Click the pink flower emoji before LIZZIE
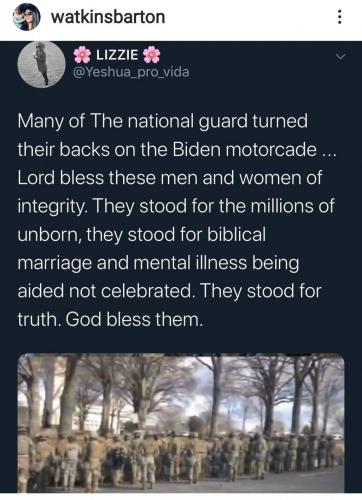Screen dimensions: 362x500 click(x=82, y=55)
